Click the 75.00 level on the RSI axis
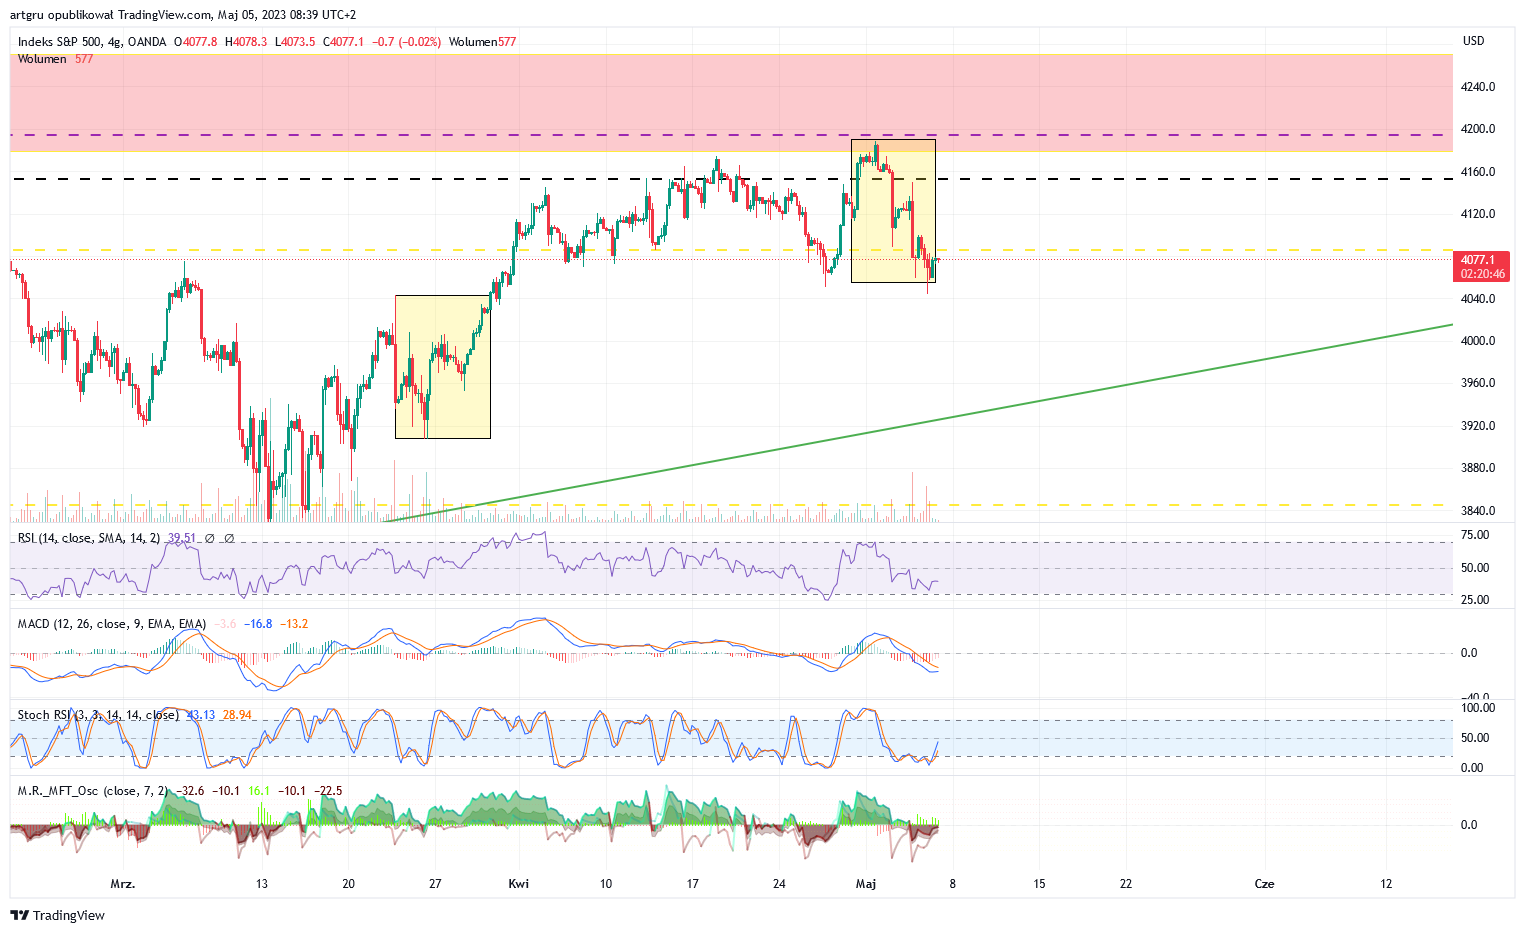This screenshot has height=933, width=1525. click(1475, 535)
